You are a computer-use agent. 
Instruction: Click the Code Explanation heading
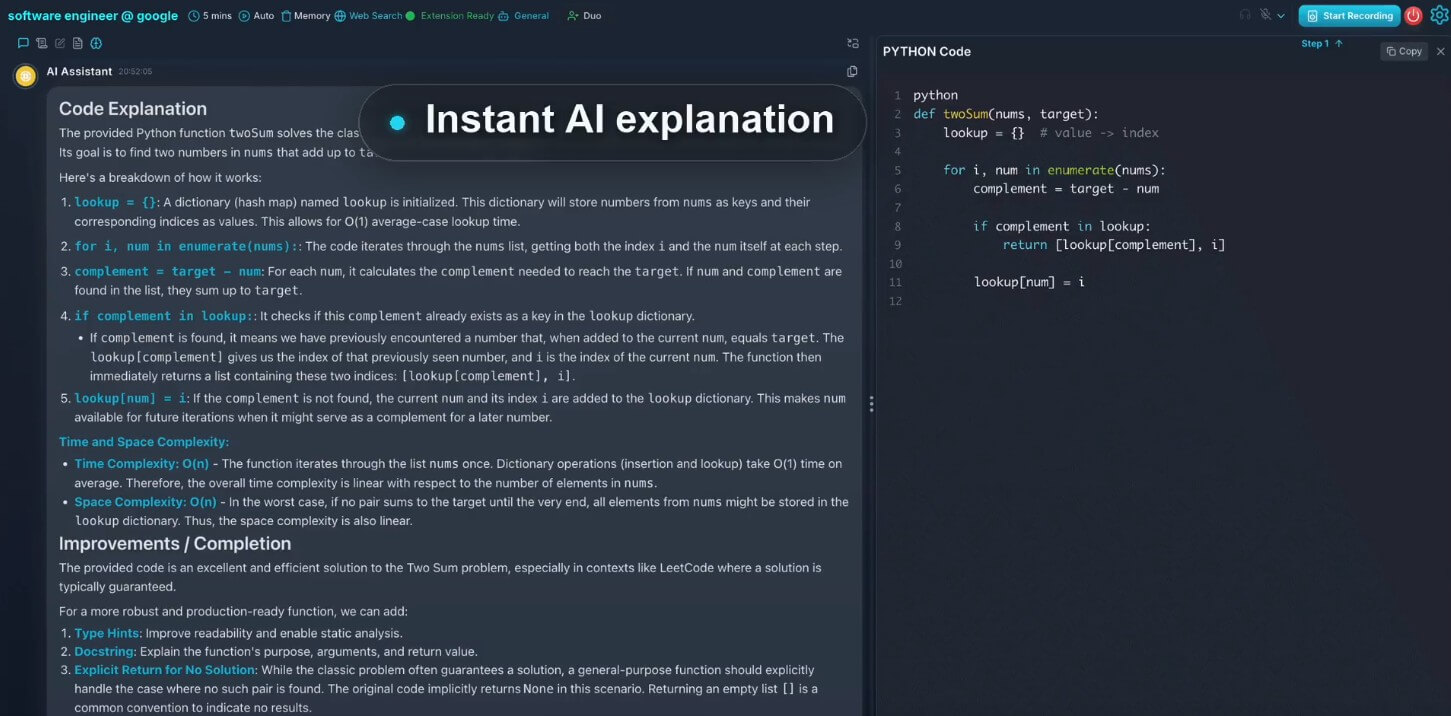tap(133, 109)
